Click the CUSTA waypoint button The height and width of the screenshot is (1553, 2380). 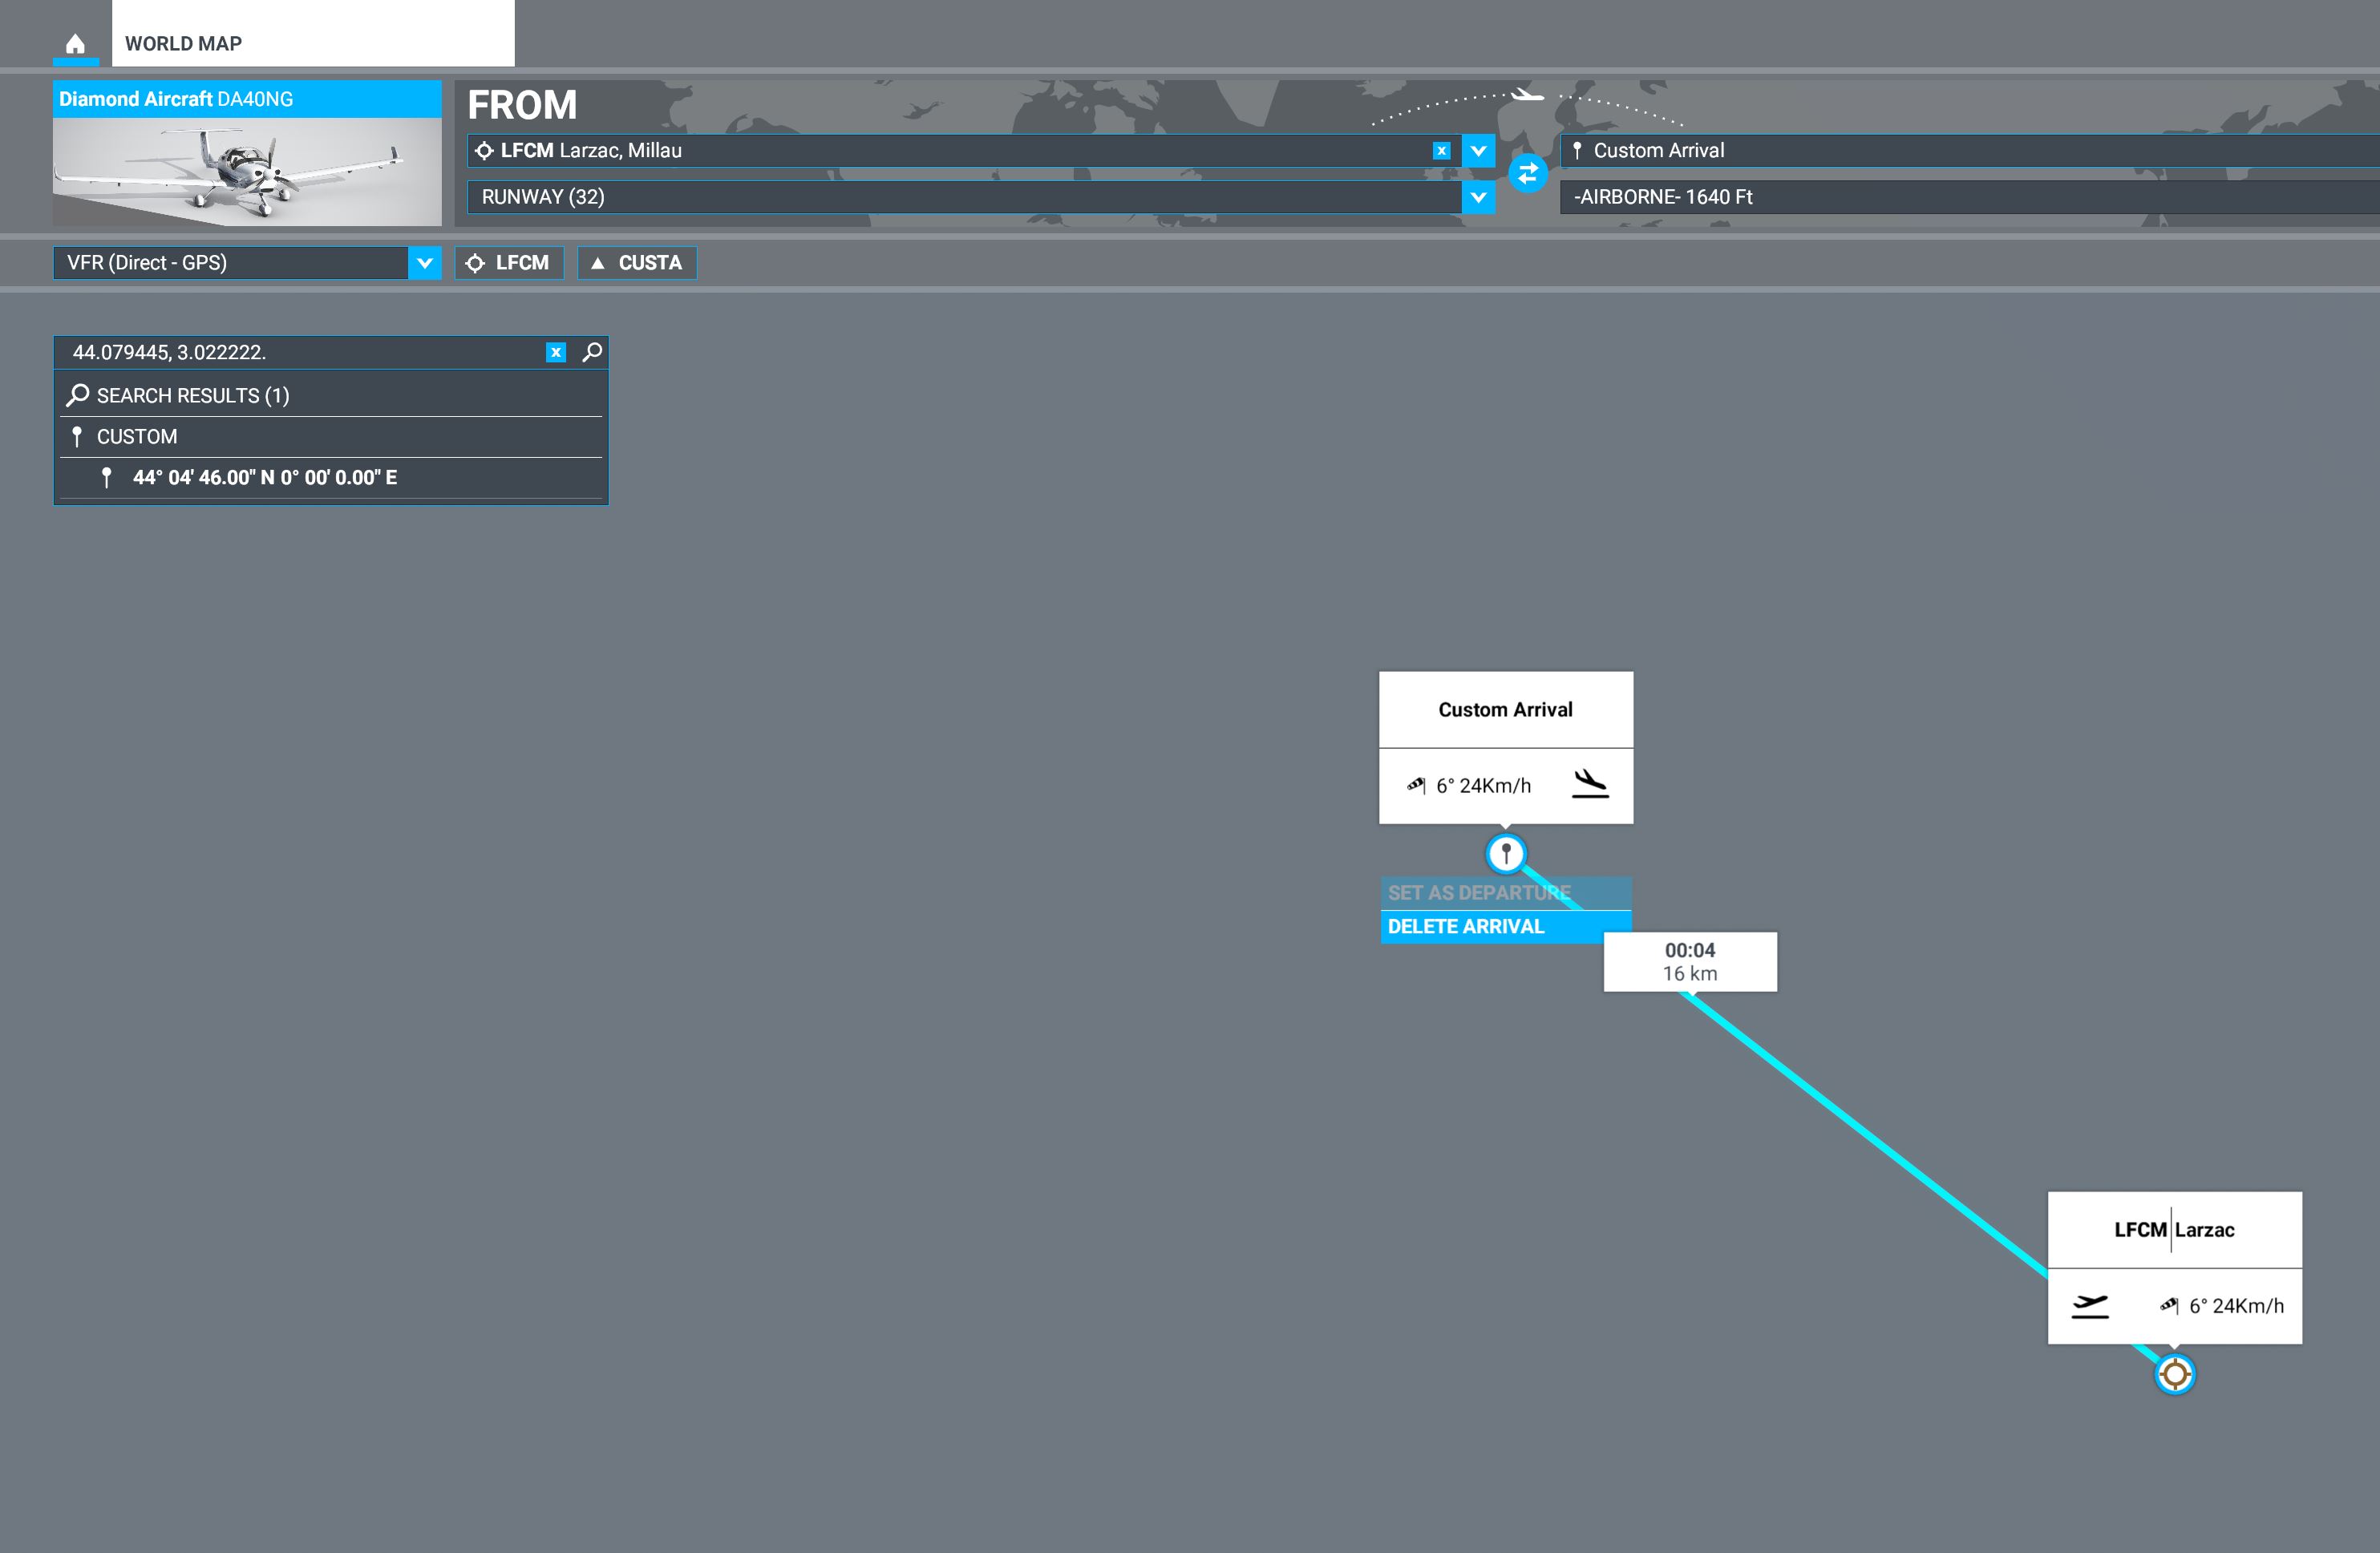point(637,263)
